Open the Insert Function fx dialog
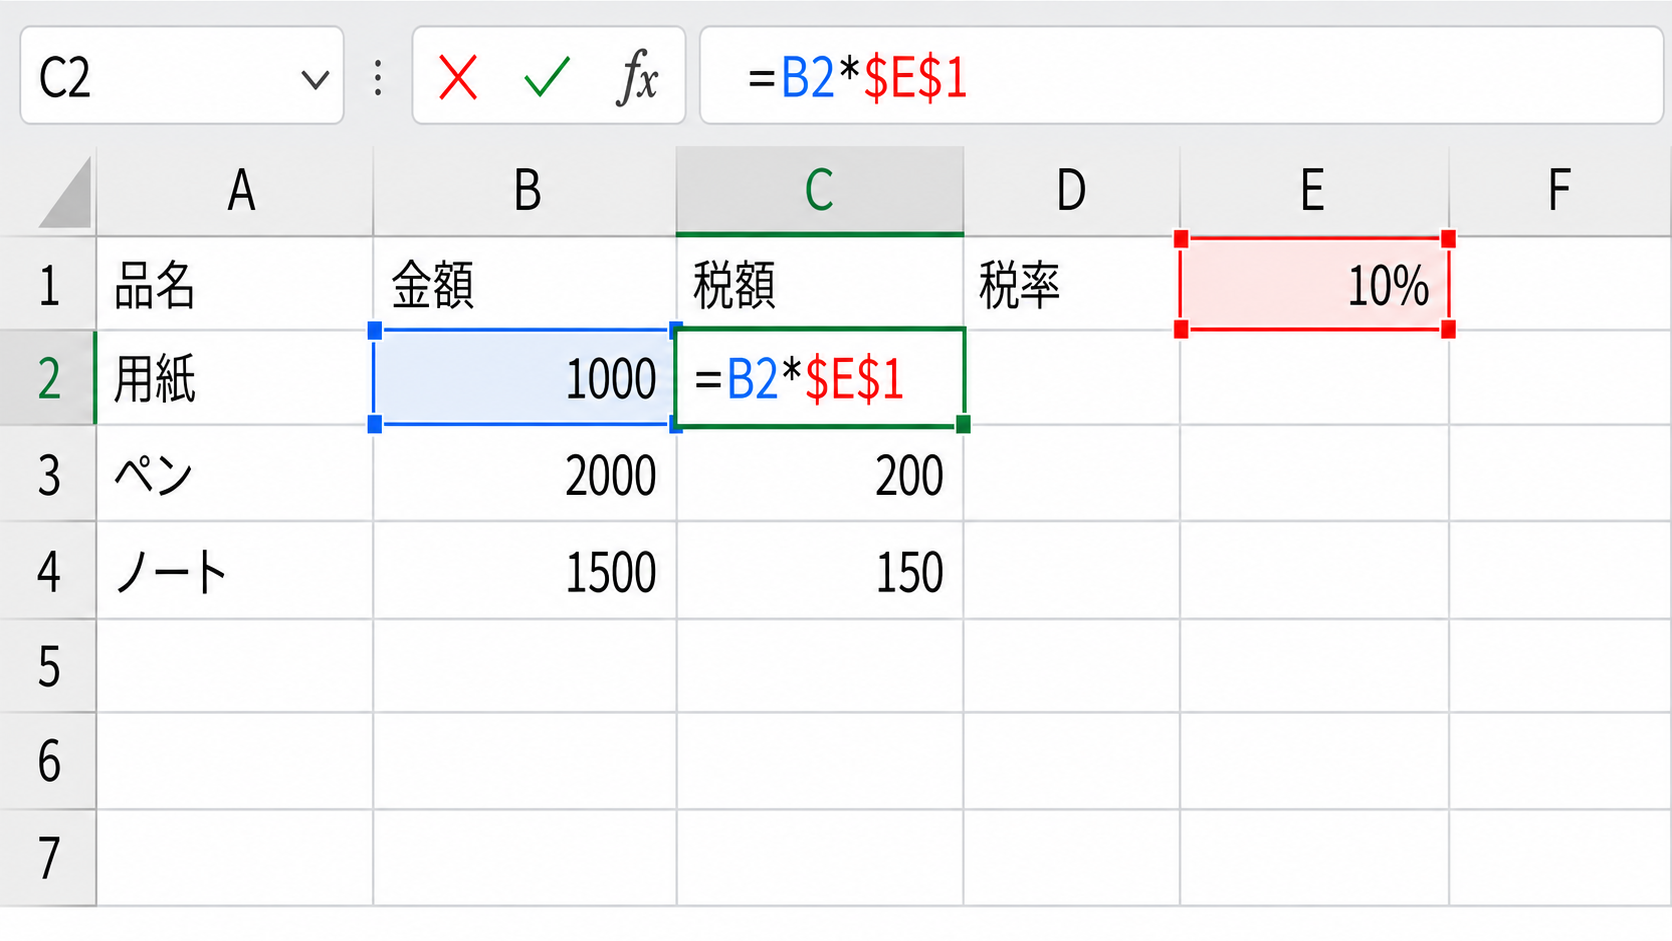This screenshot has width=1672, height=941. (x=637, y=77)
